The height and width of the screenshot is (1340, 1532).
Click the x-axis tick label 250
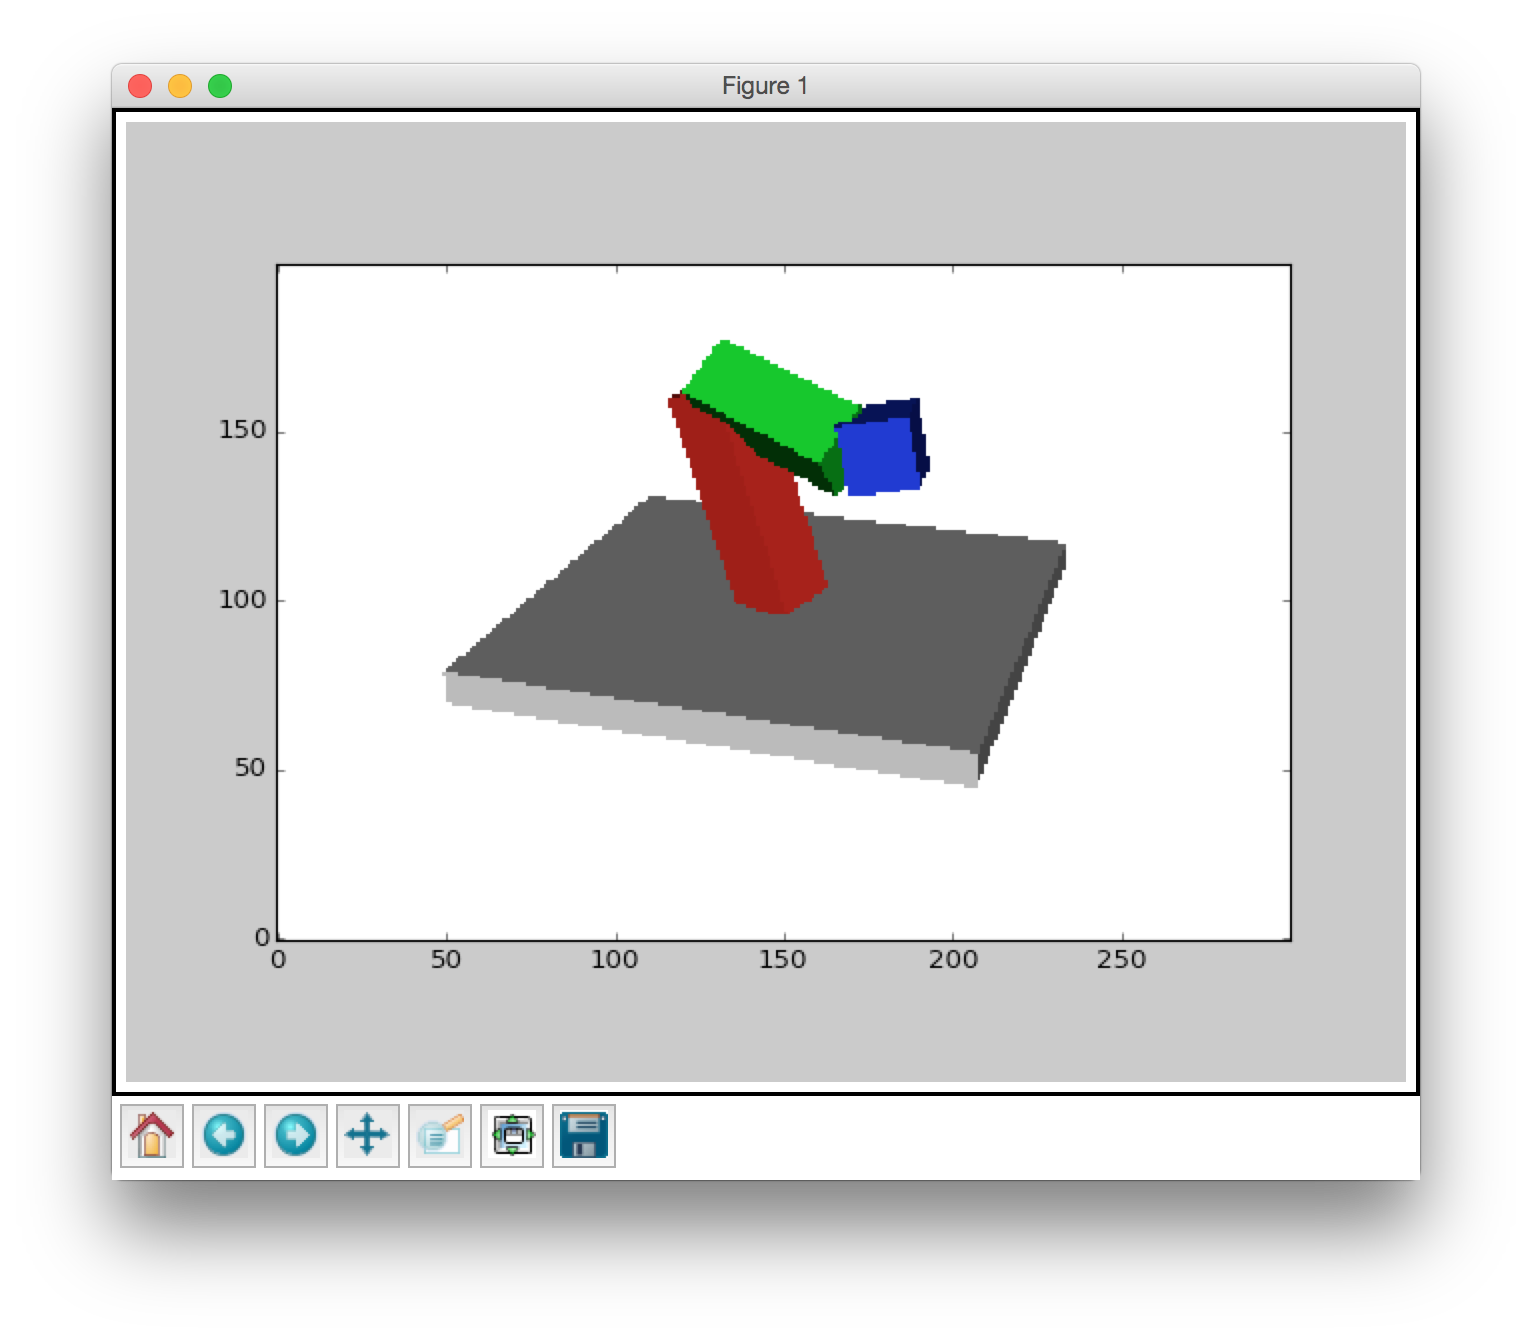[x=1121, y=960]
